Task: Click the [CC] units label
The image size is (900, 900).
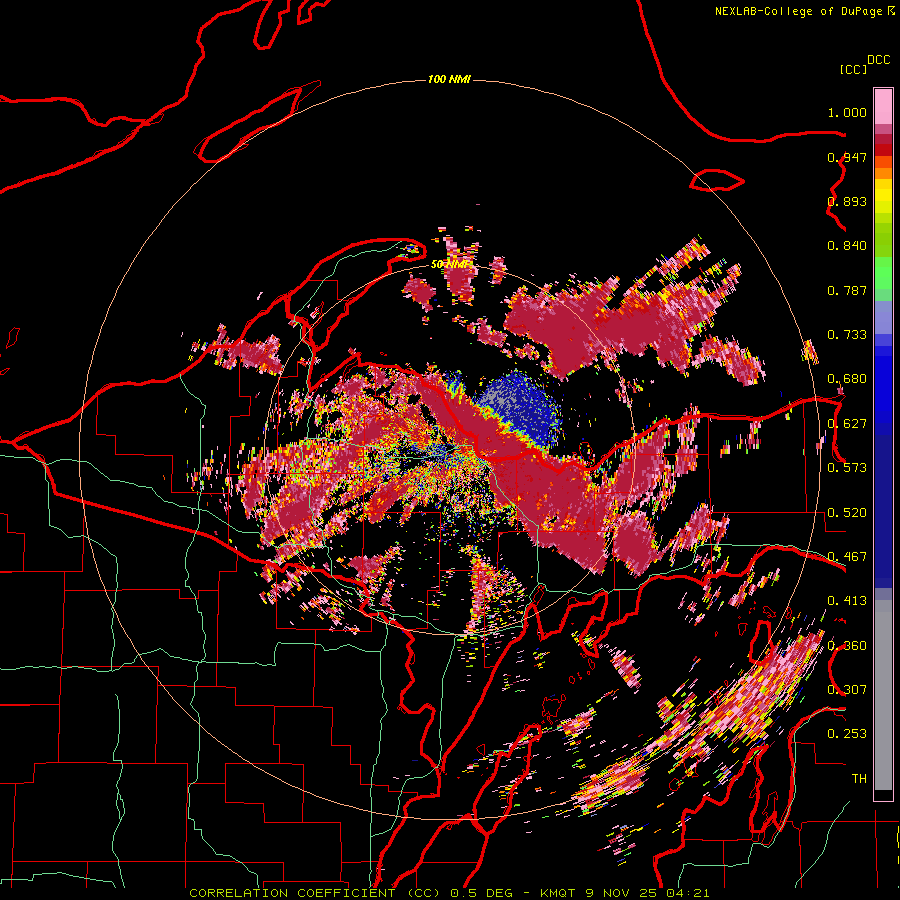Action: point(853,69)
